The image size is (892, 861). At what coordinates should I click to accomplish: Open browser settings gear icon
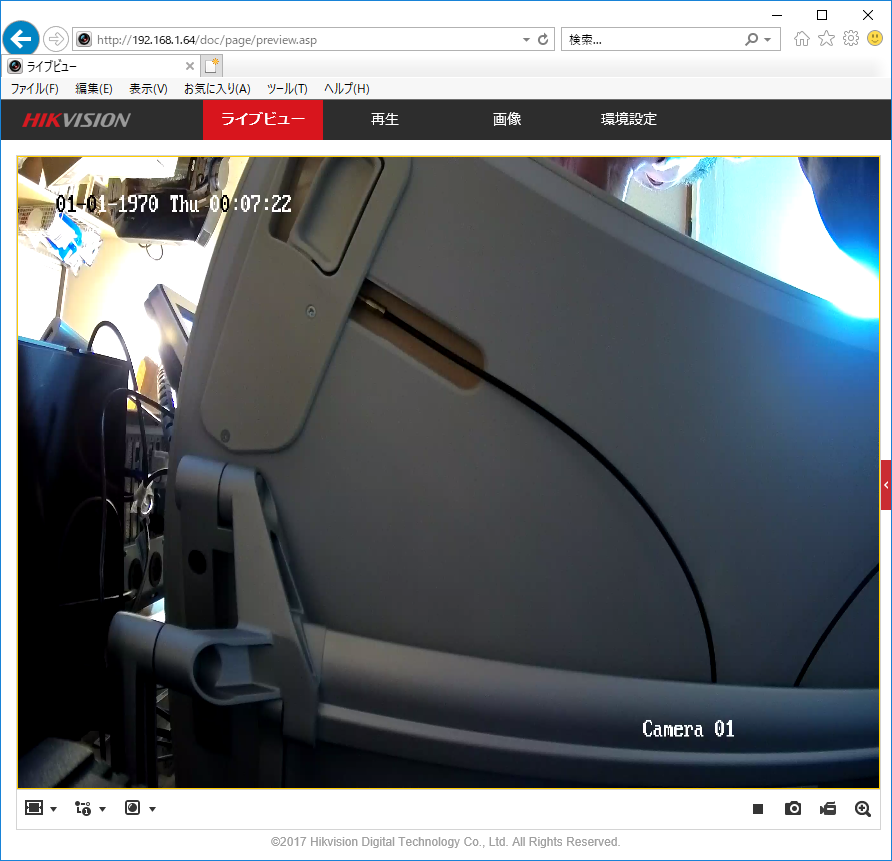[x=850, y=39]
